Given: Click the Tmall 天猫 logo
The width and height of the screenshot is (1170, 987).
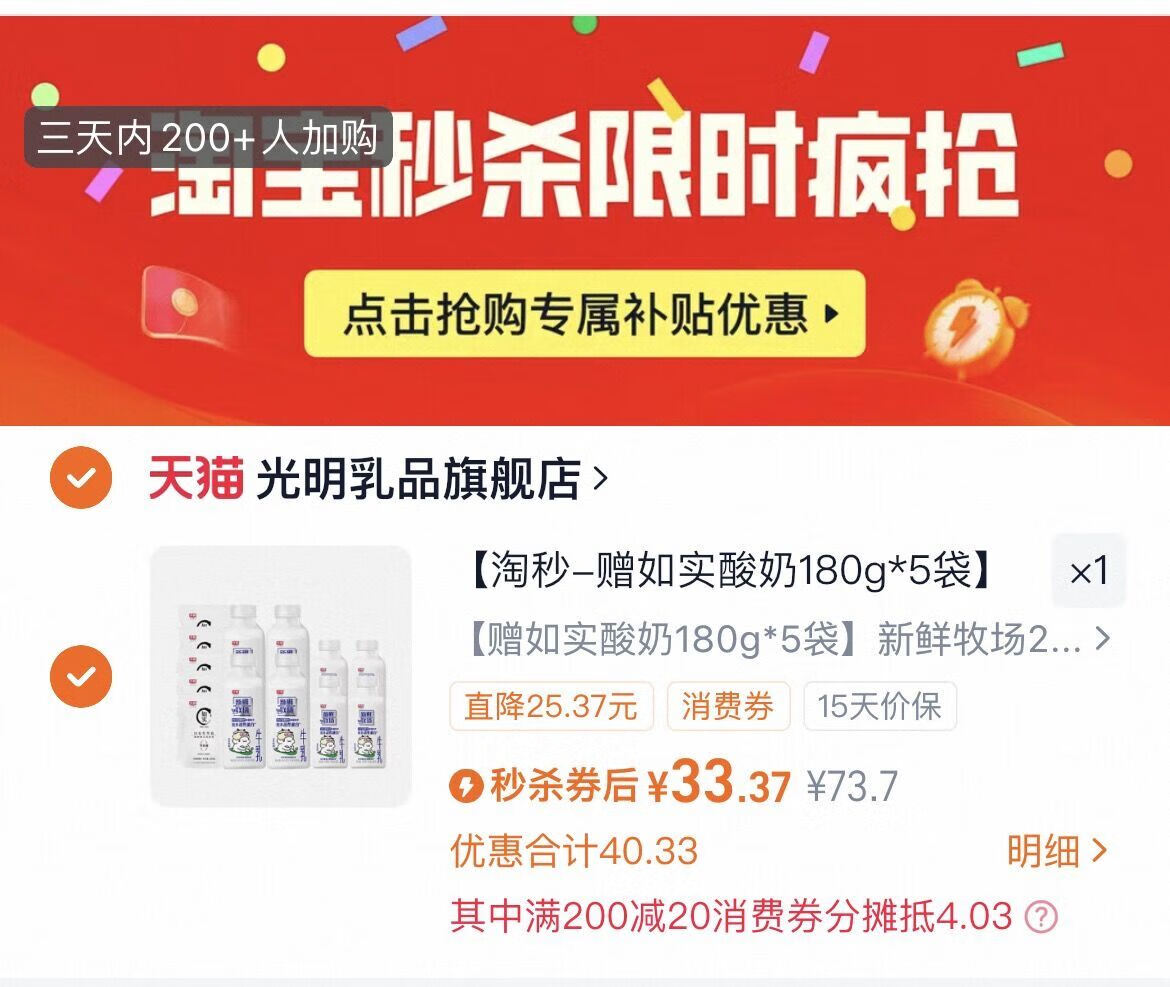Looking at the screenshot, I should 195,477.
